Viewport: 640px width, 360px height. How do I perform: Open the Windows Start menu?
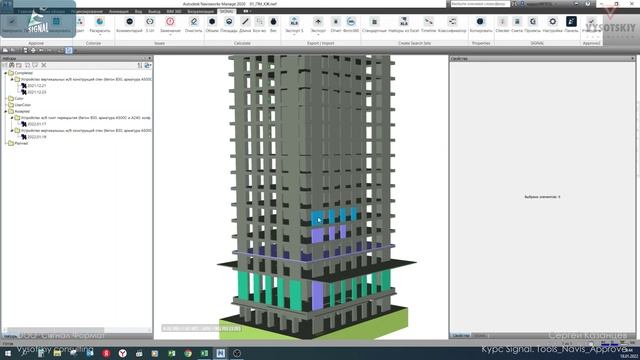point(8,353)
